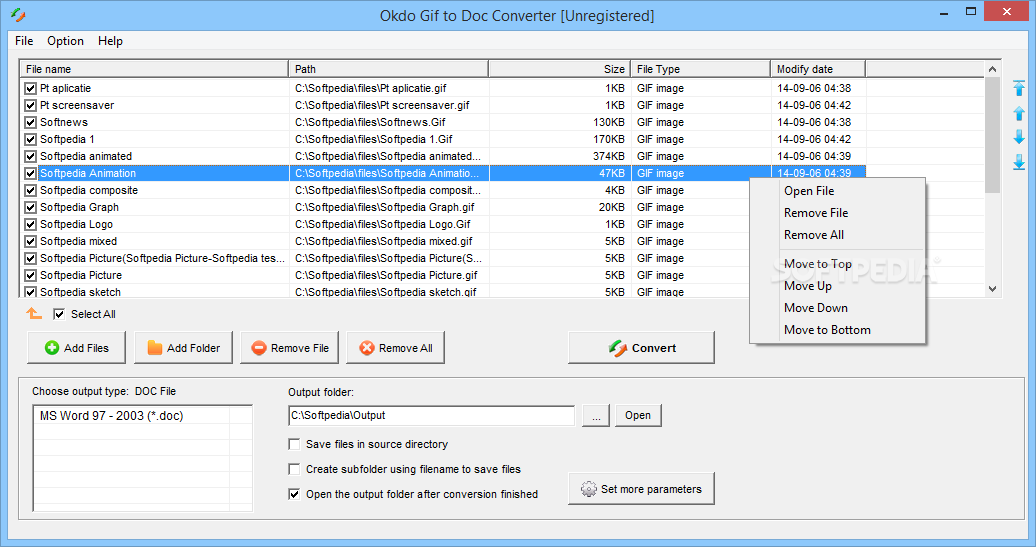Open the Help menu
This screenshot has height=547, width=1036.
[110, 41]
